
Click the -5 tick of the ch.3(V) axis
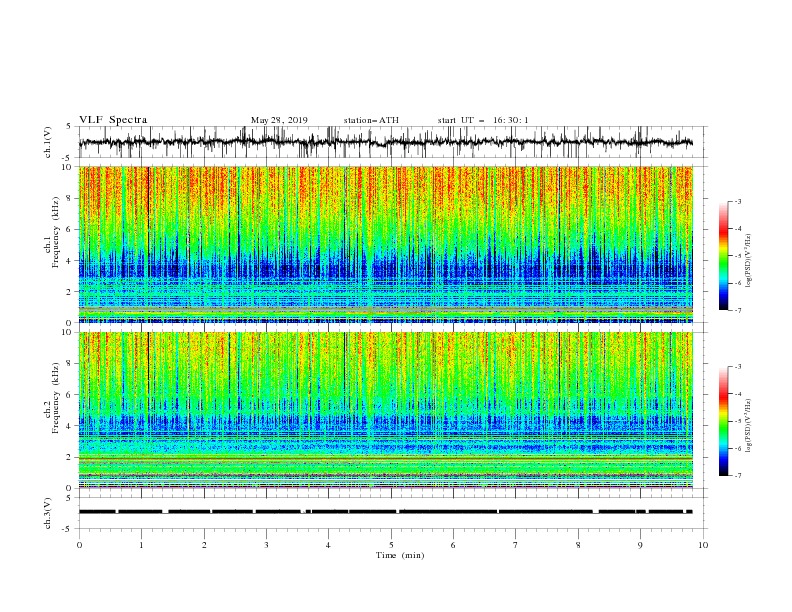pyautogui.click(x=68, y=529)
